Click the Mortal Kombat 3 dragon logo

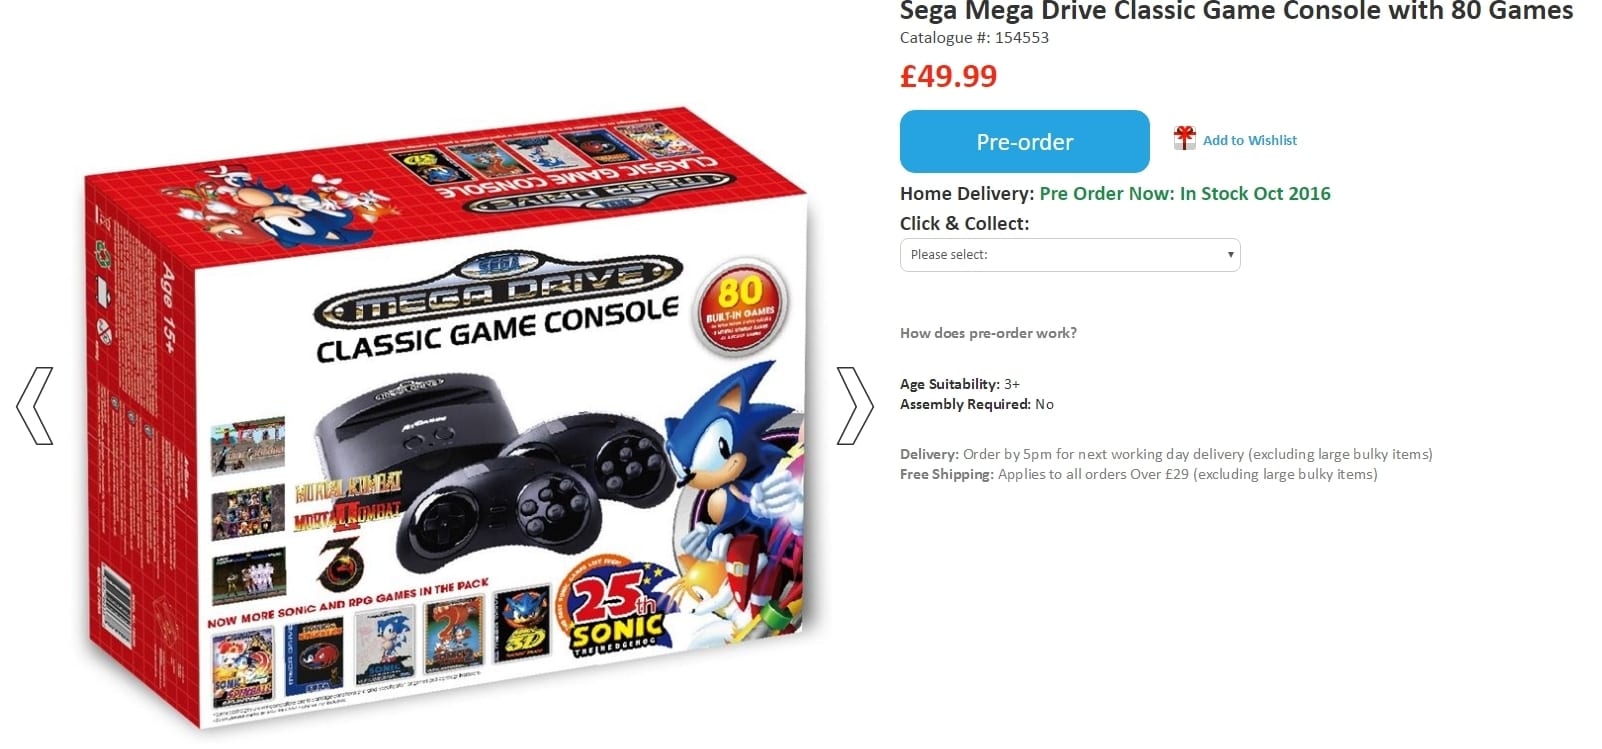(339, 562)
